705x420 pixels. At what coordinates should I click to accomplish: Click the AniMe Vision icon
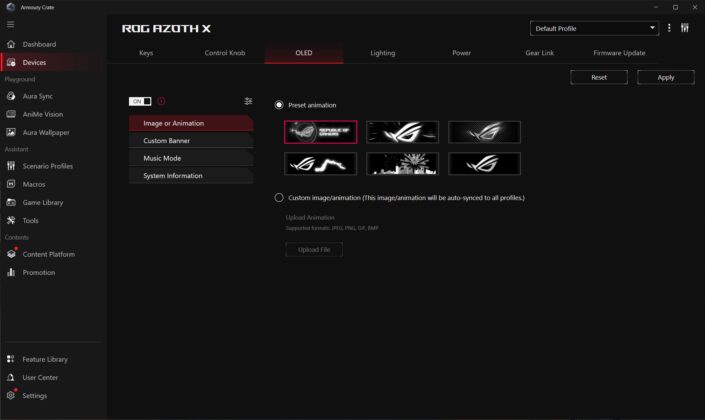coord(11,114)
